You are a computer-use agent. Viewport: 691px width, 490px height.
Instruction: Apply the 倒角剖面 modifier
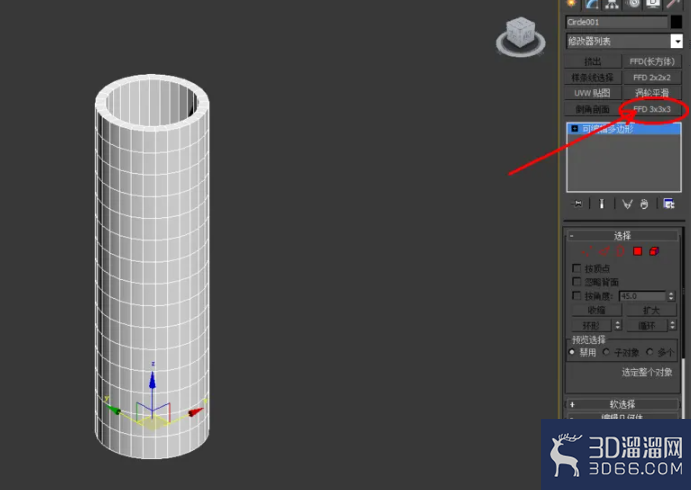pos(593,109)
